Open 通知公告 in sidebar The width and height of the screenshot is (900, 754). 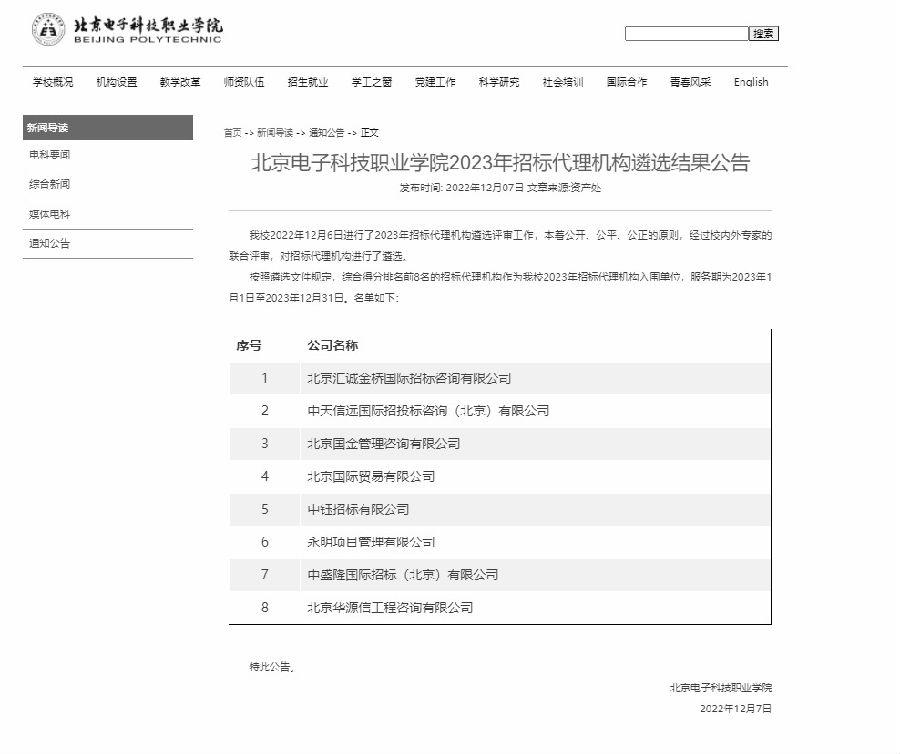click(x=49, y=243)
